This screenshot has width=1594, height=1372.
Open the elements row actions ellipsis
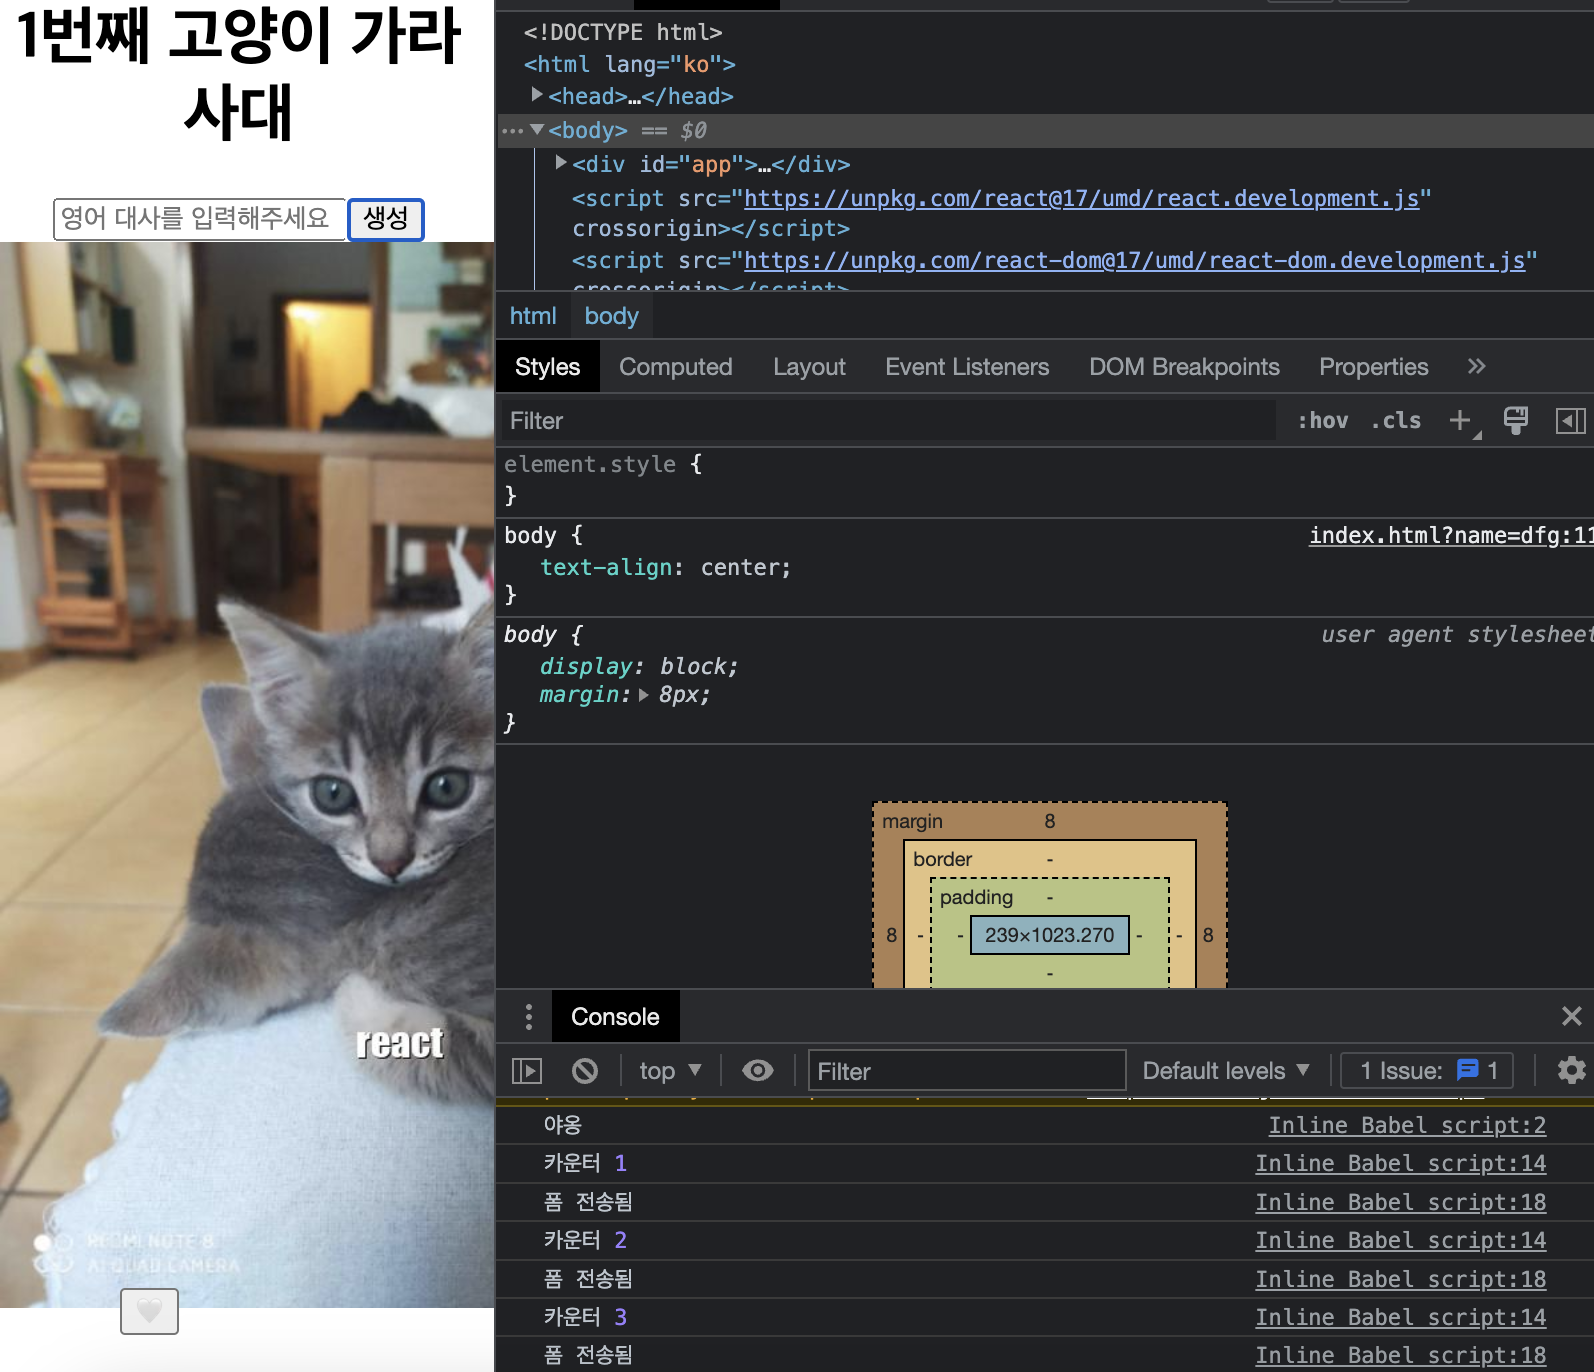(512, 131)
